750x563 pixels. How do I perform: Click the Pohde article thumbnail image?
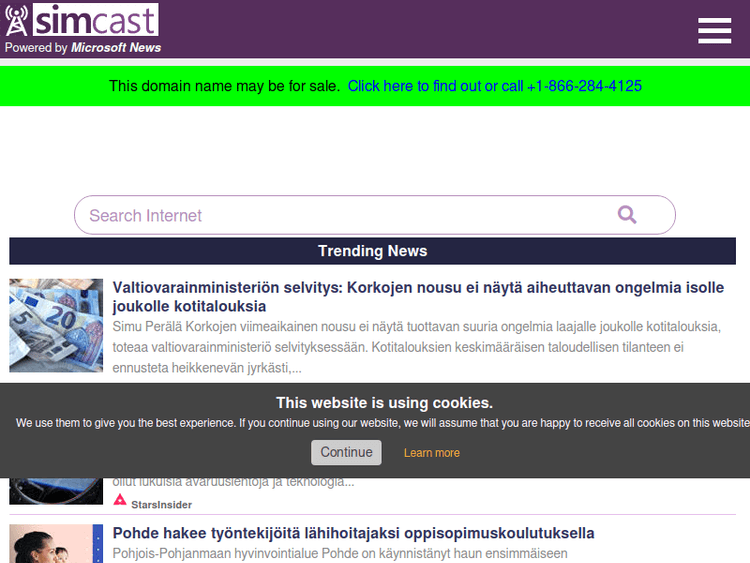(x=56, y=544)
